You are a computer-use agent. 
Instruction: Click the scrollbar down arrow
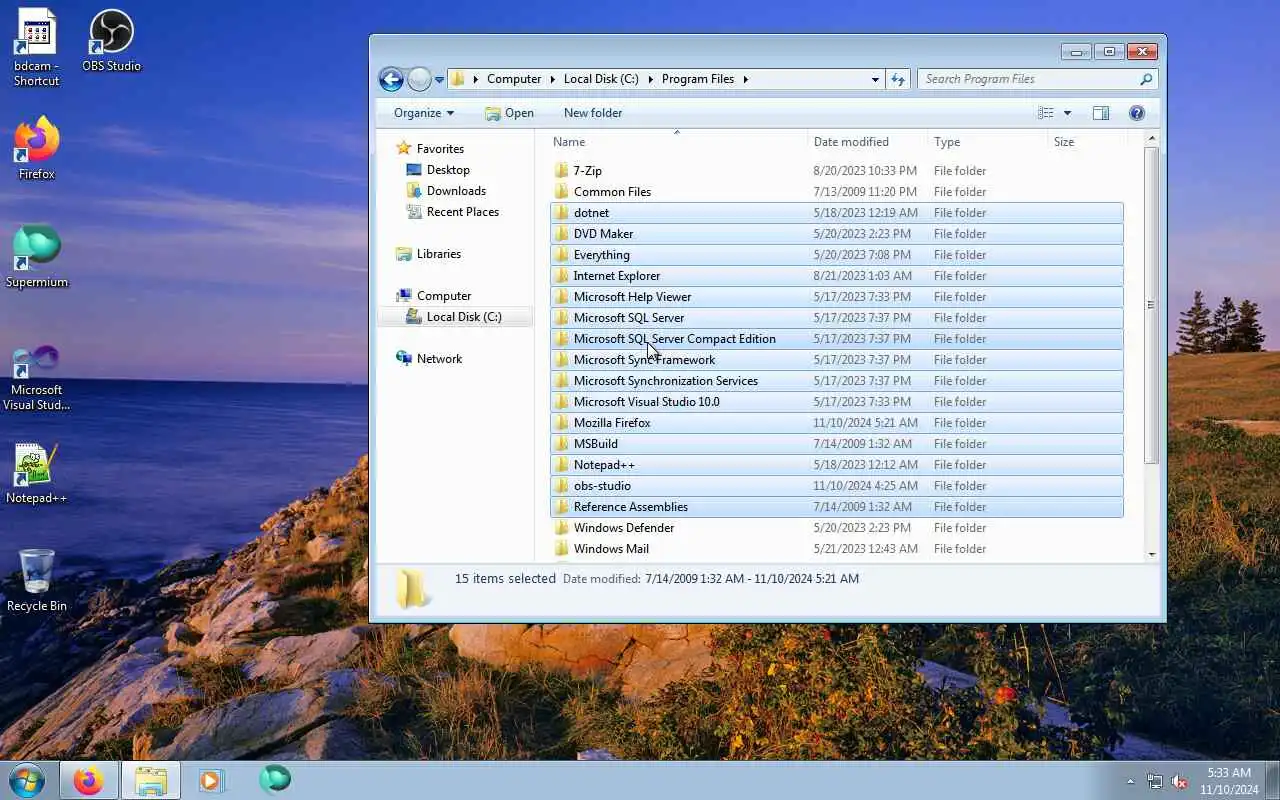1152,554
